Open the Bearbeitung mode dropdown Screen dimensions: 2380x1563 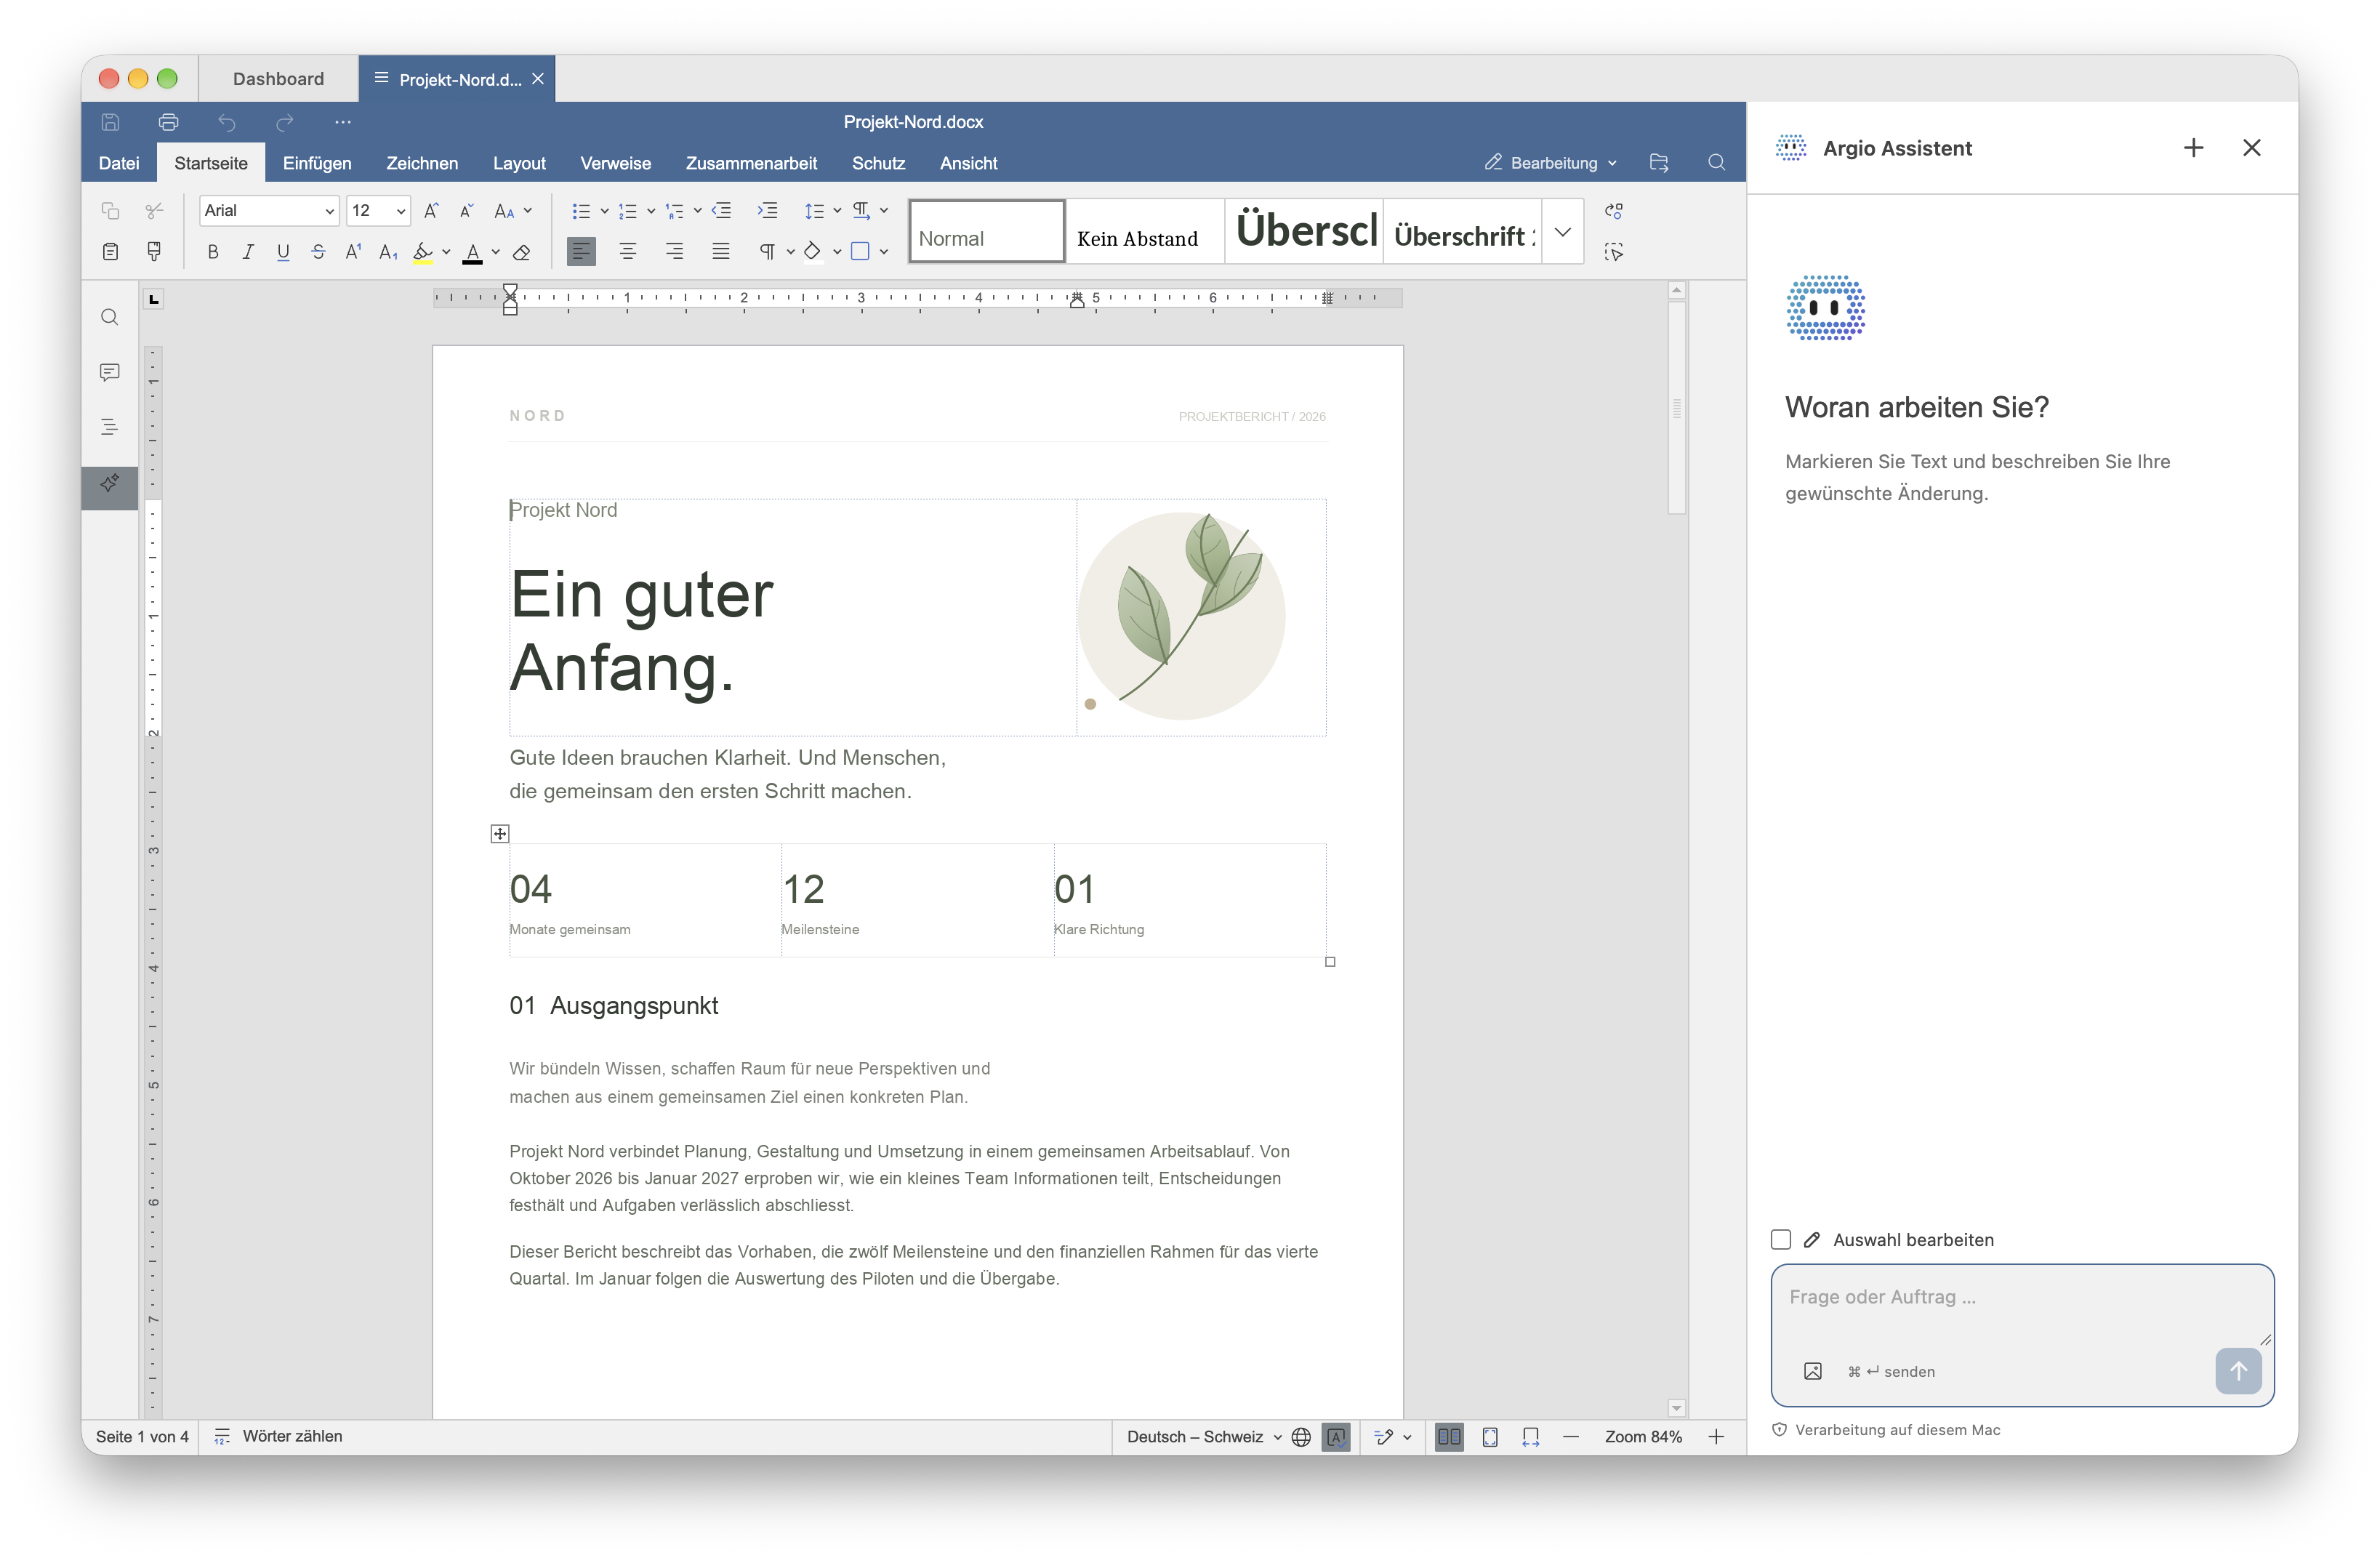click(1551, 163)
